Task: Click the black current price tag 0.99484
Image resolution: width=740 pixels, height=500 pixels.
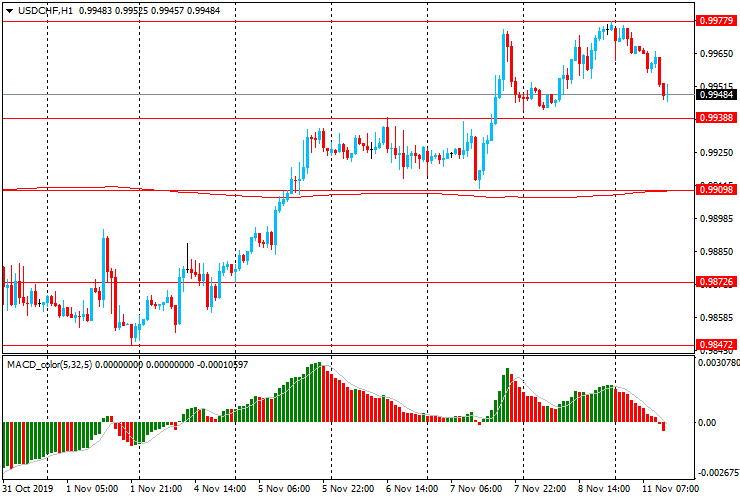Action: click(716, 95)
